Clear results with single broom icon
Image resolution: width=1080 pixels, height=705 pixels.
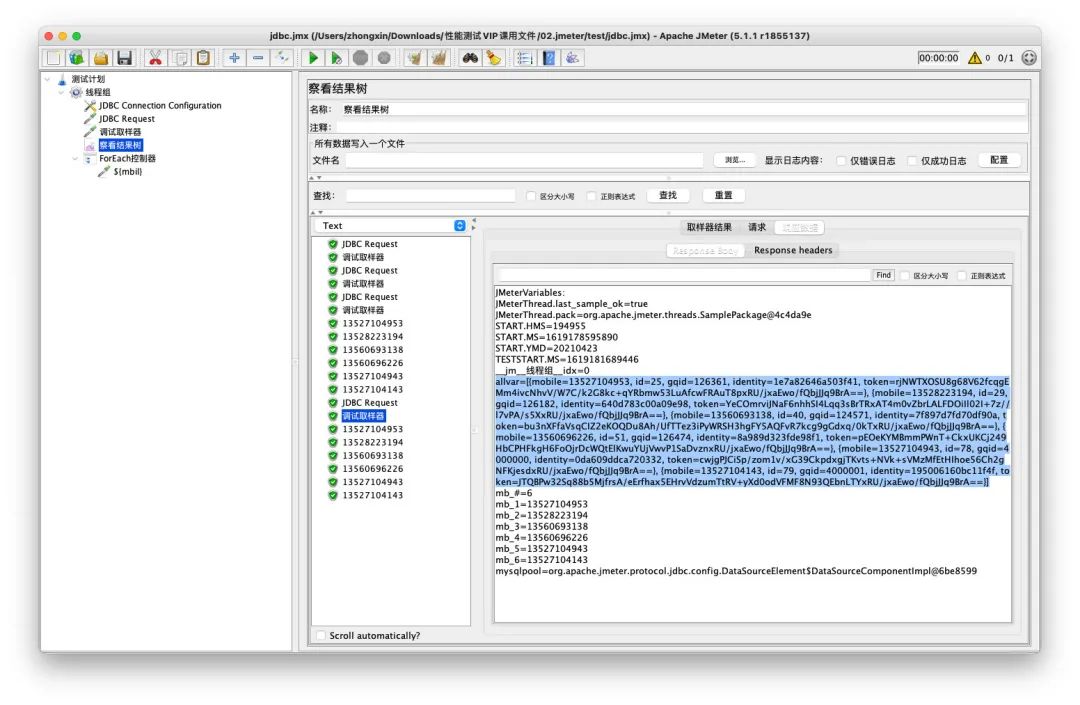pos(415,58)
